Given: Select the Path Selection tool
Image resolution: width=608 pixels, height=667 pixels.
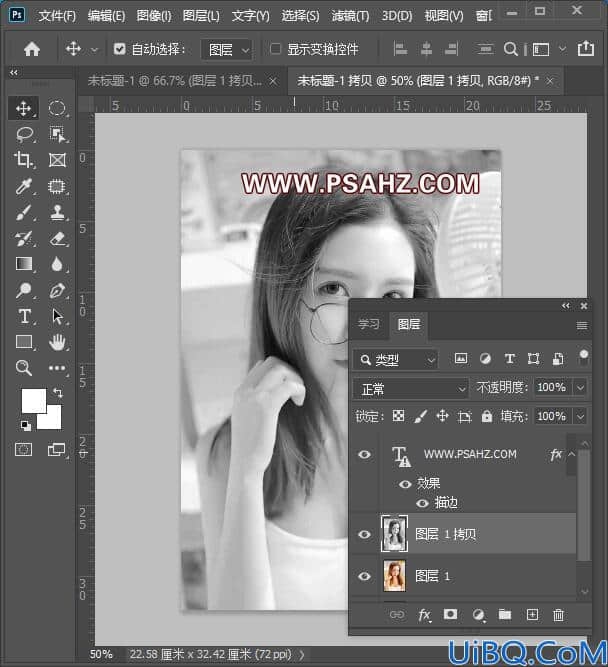Looking at the screenshot, I should click(57, 316).
